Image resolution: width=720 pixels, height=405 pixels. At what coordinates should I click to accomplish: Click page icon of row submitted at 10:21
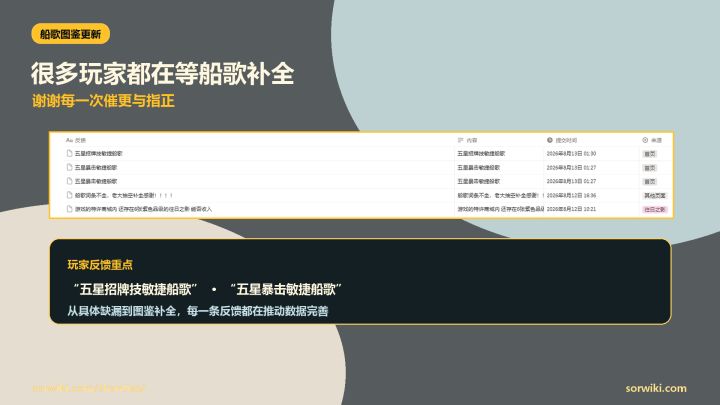(x=69, y=209)
